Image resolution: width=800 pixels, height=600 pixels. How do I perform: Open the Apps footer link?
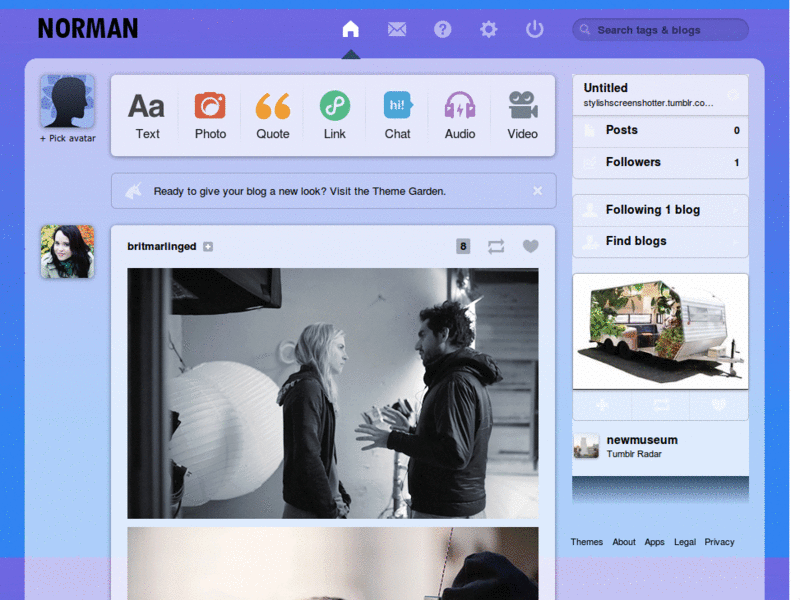(x=654, y=542)
